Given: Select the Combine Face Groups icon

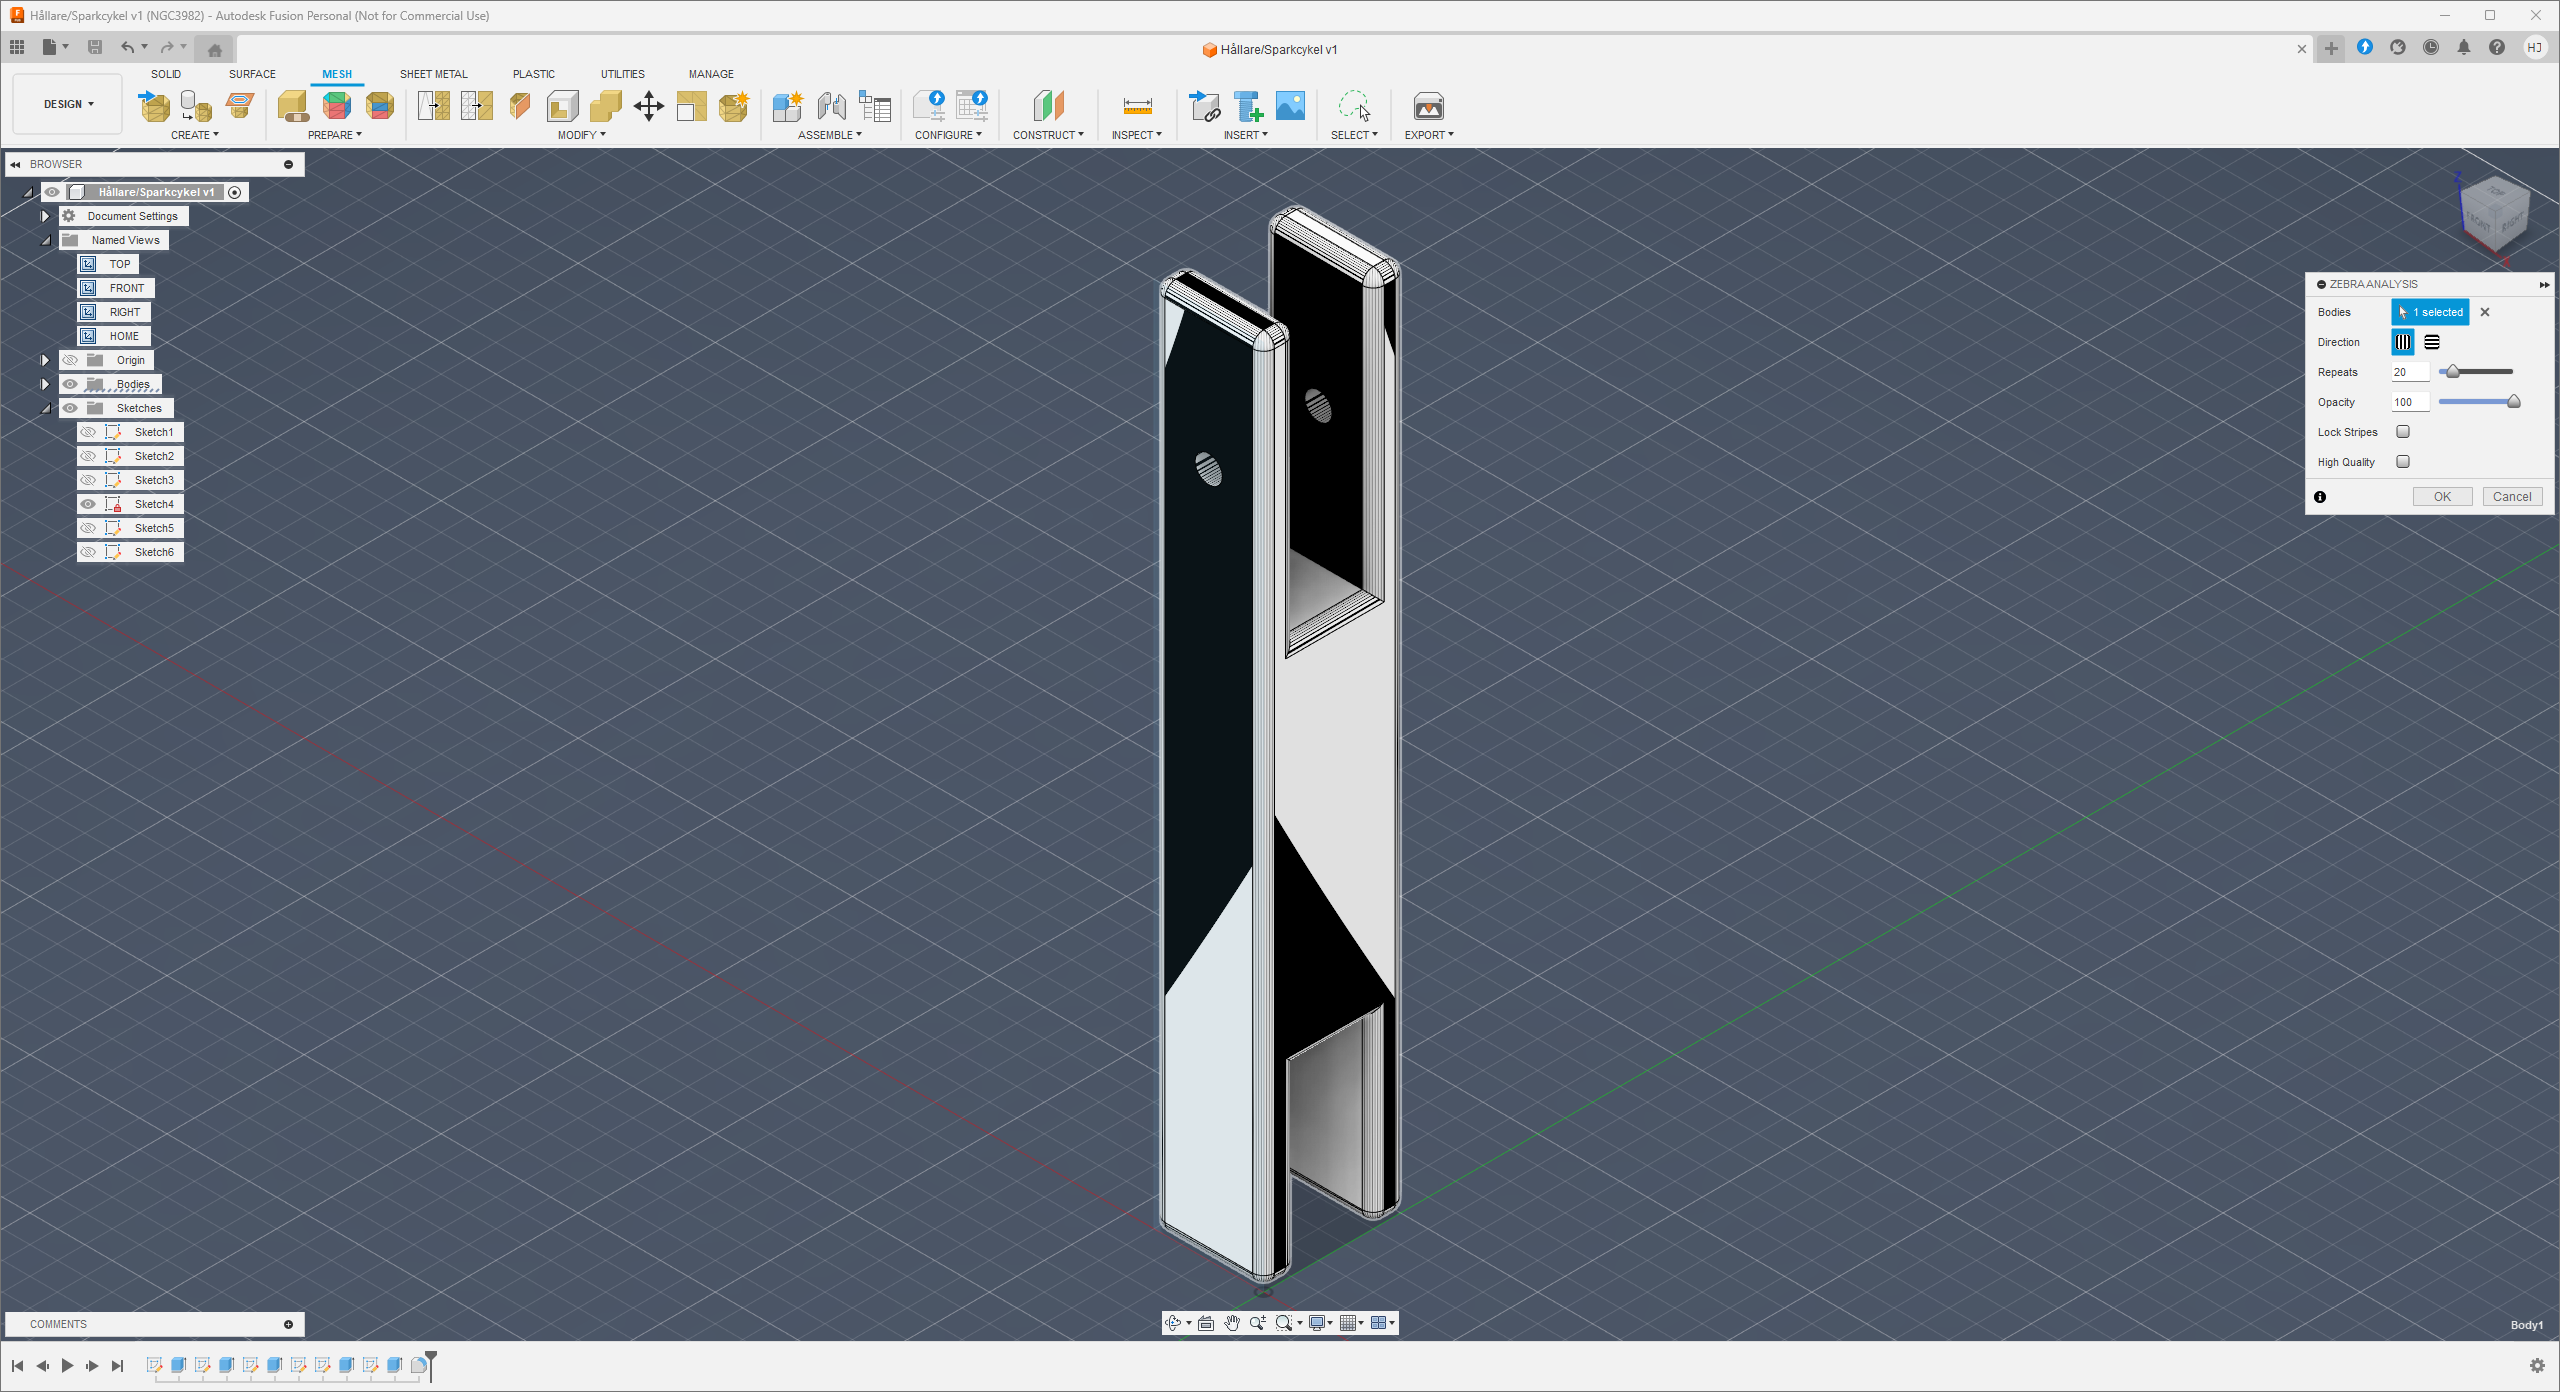Looking at the screenshot, I should tap(380, 106).
